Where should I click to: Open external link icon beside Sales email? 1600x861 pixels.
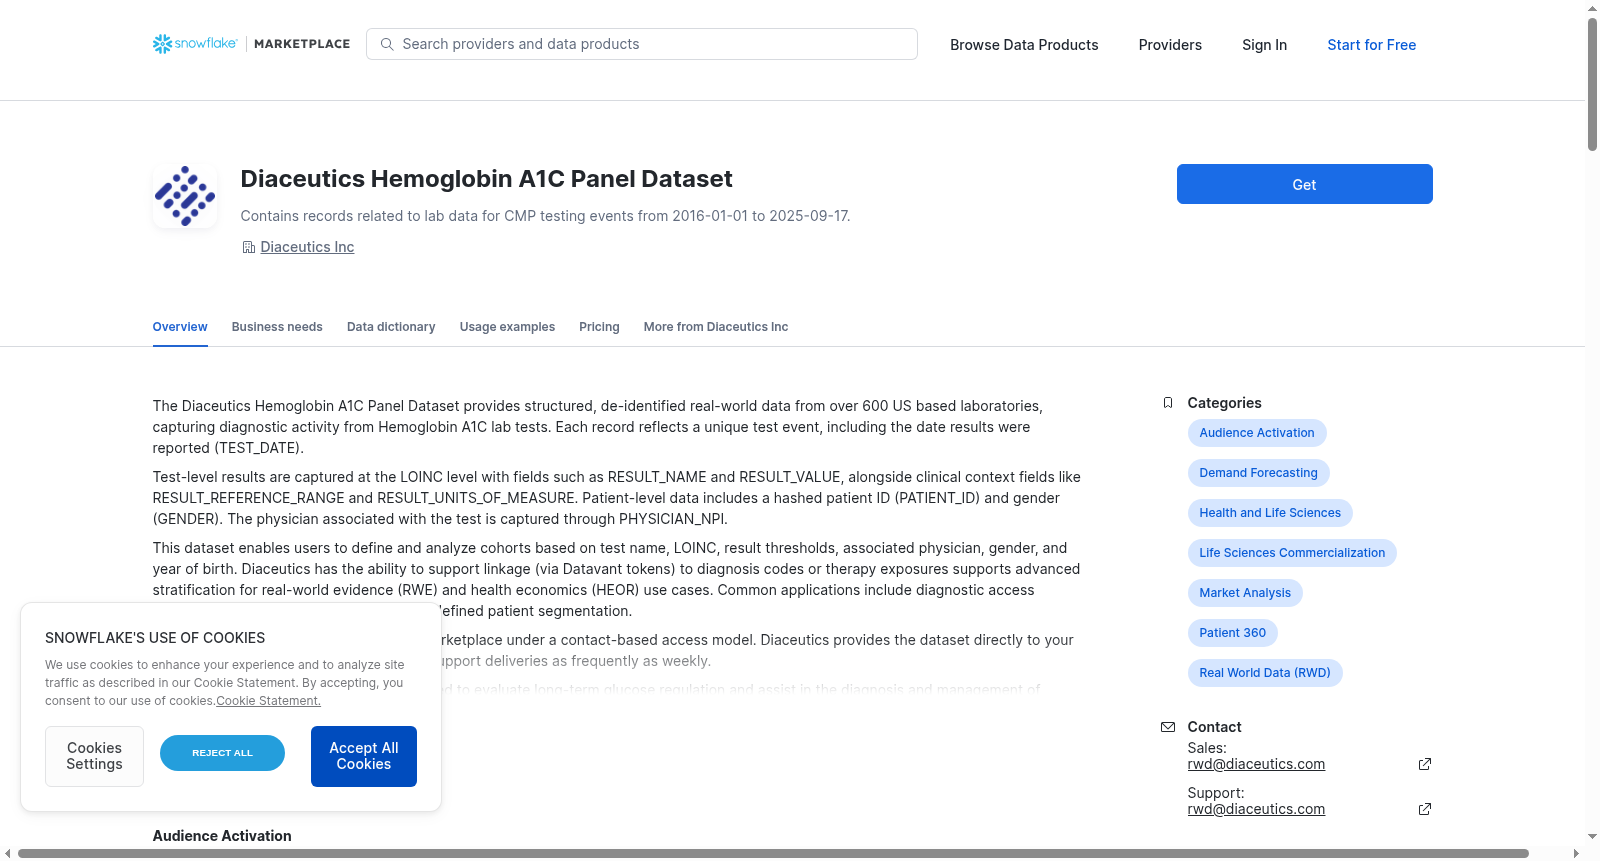point(1425,764)
